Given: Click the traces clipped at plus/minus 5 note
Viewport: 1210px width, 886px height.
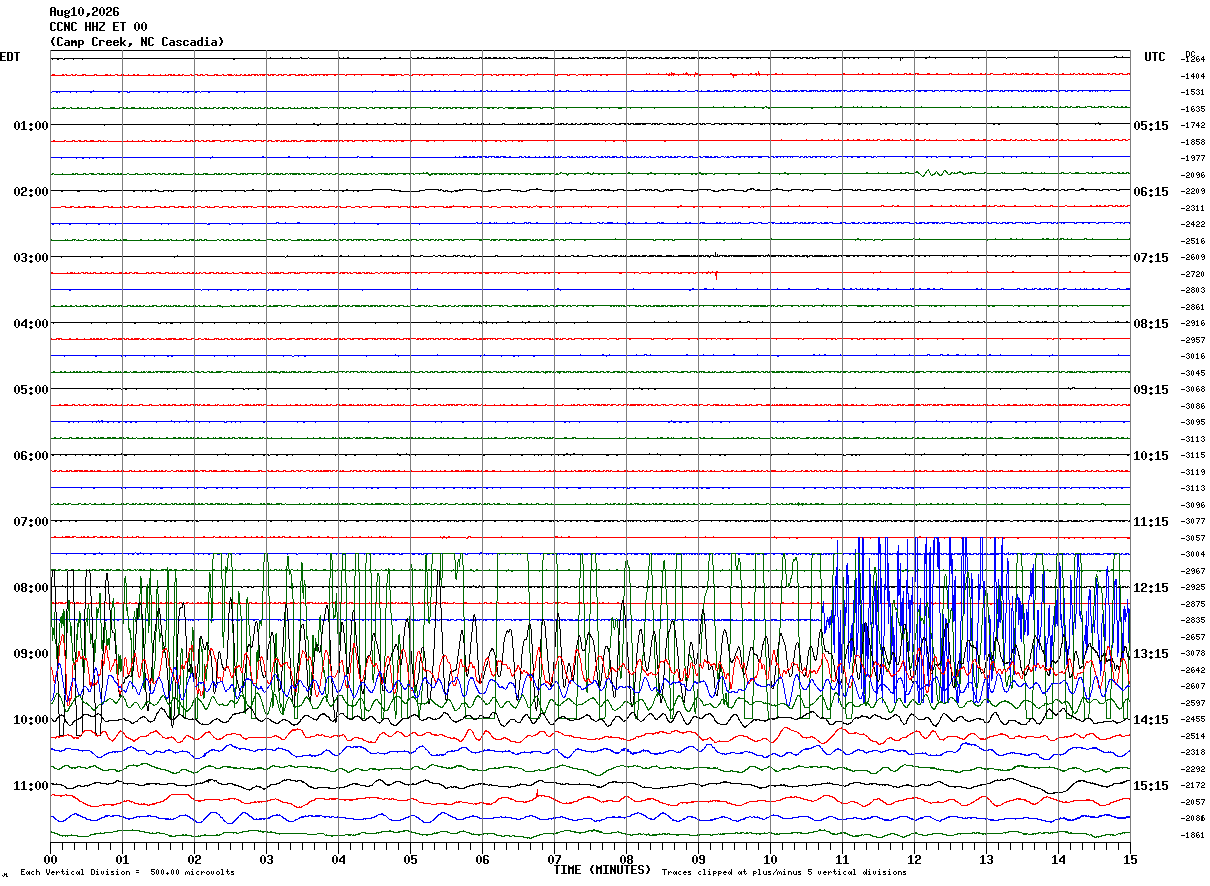Looking at the screenshot, I should [784, 873].
